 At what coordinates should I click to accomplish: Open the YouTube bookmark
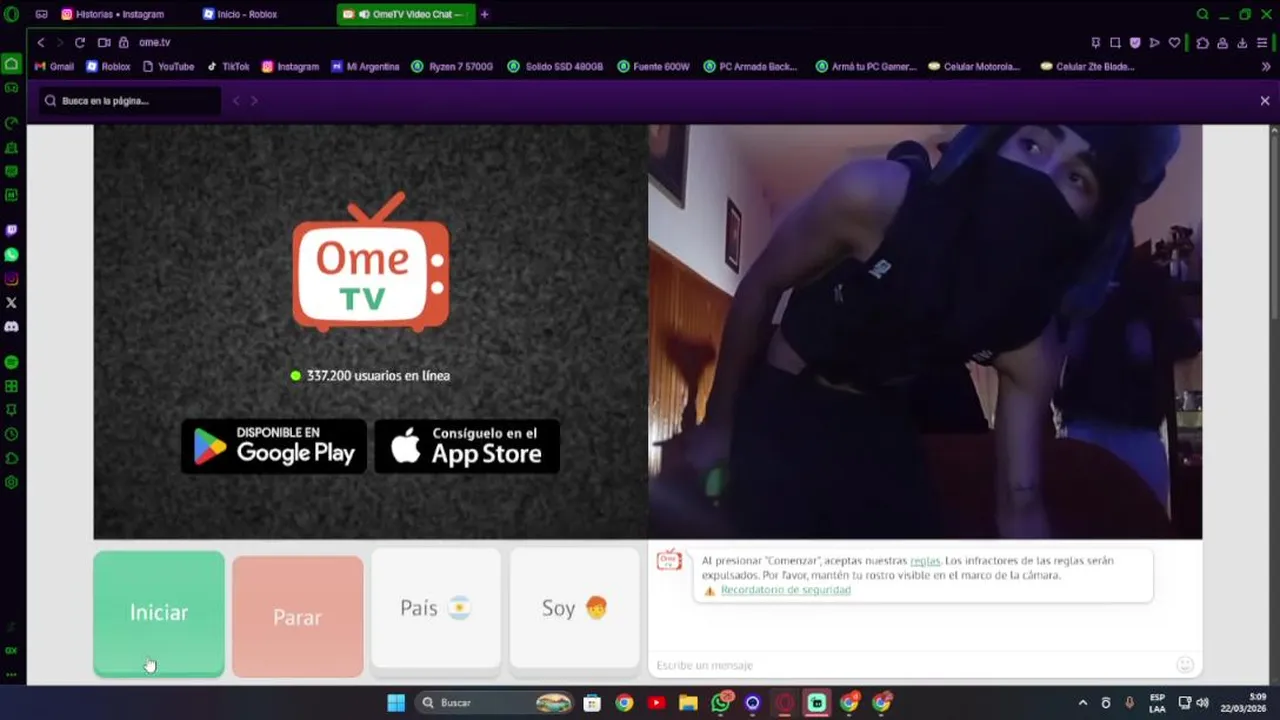[x=168, y=66]
